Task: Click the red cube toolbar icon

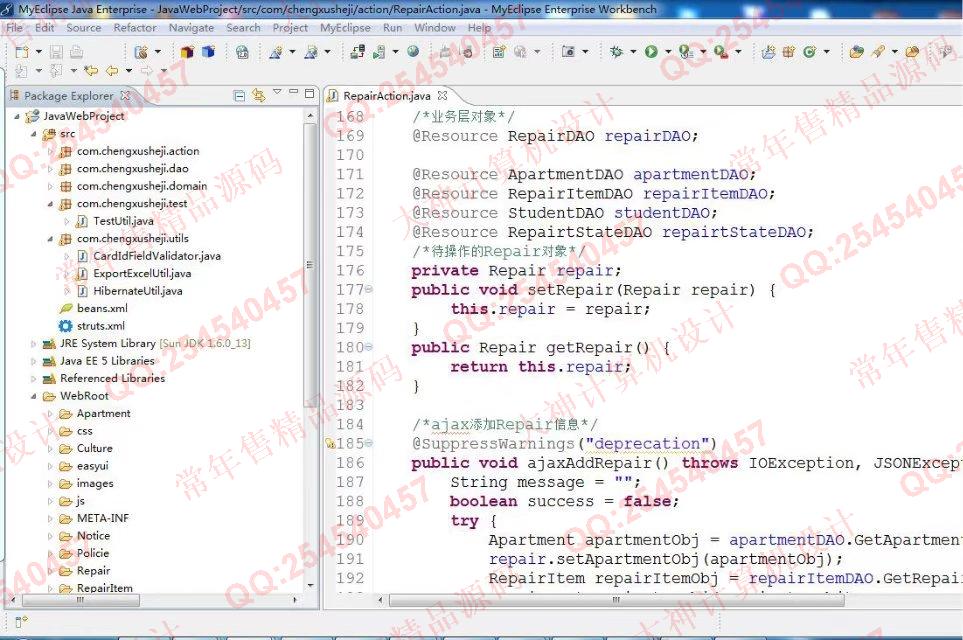Action: [188, 52]
